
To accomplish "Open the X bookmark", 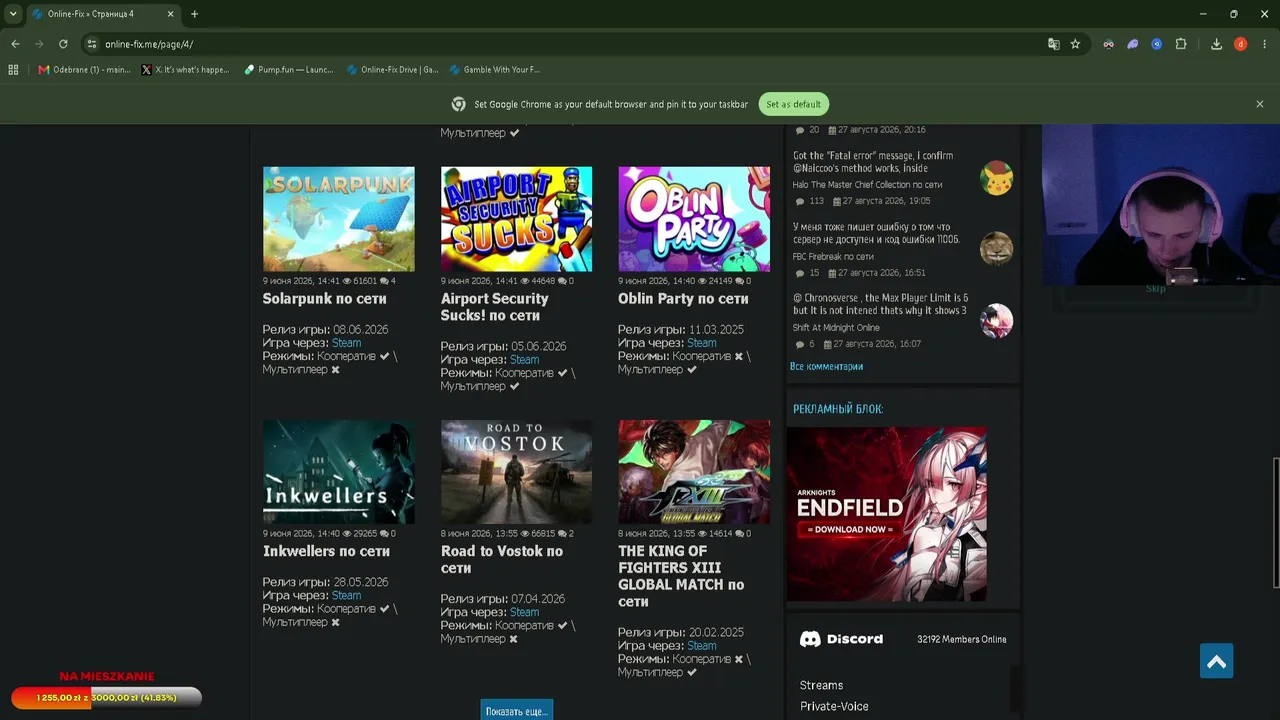I will coord(186,70).
